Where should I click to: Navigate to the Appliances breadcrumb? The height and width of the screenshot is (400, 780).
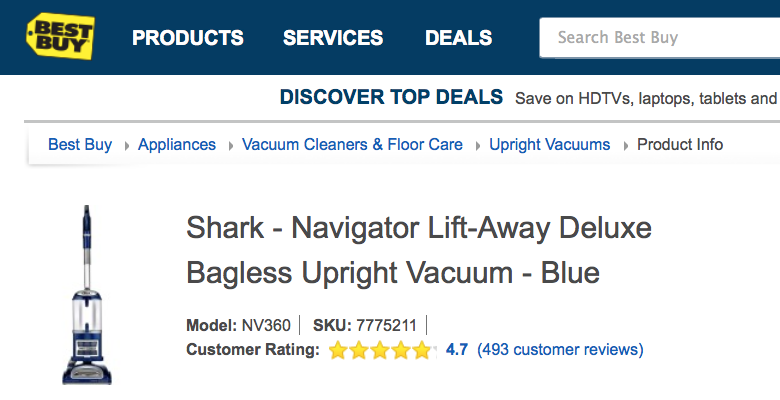177,144
